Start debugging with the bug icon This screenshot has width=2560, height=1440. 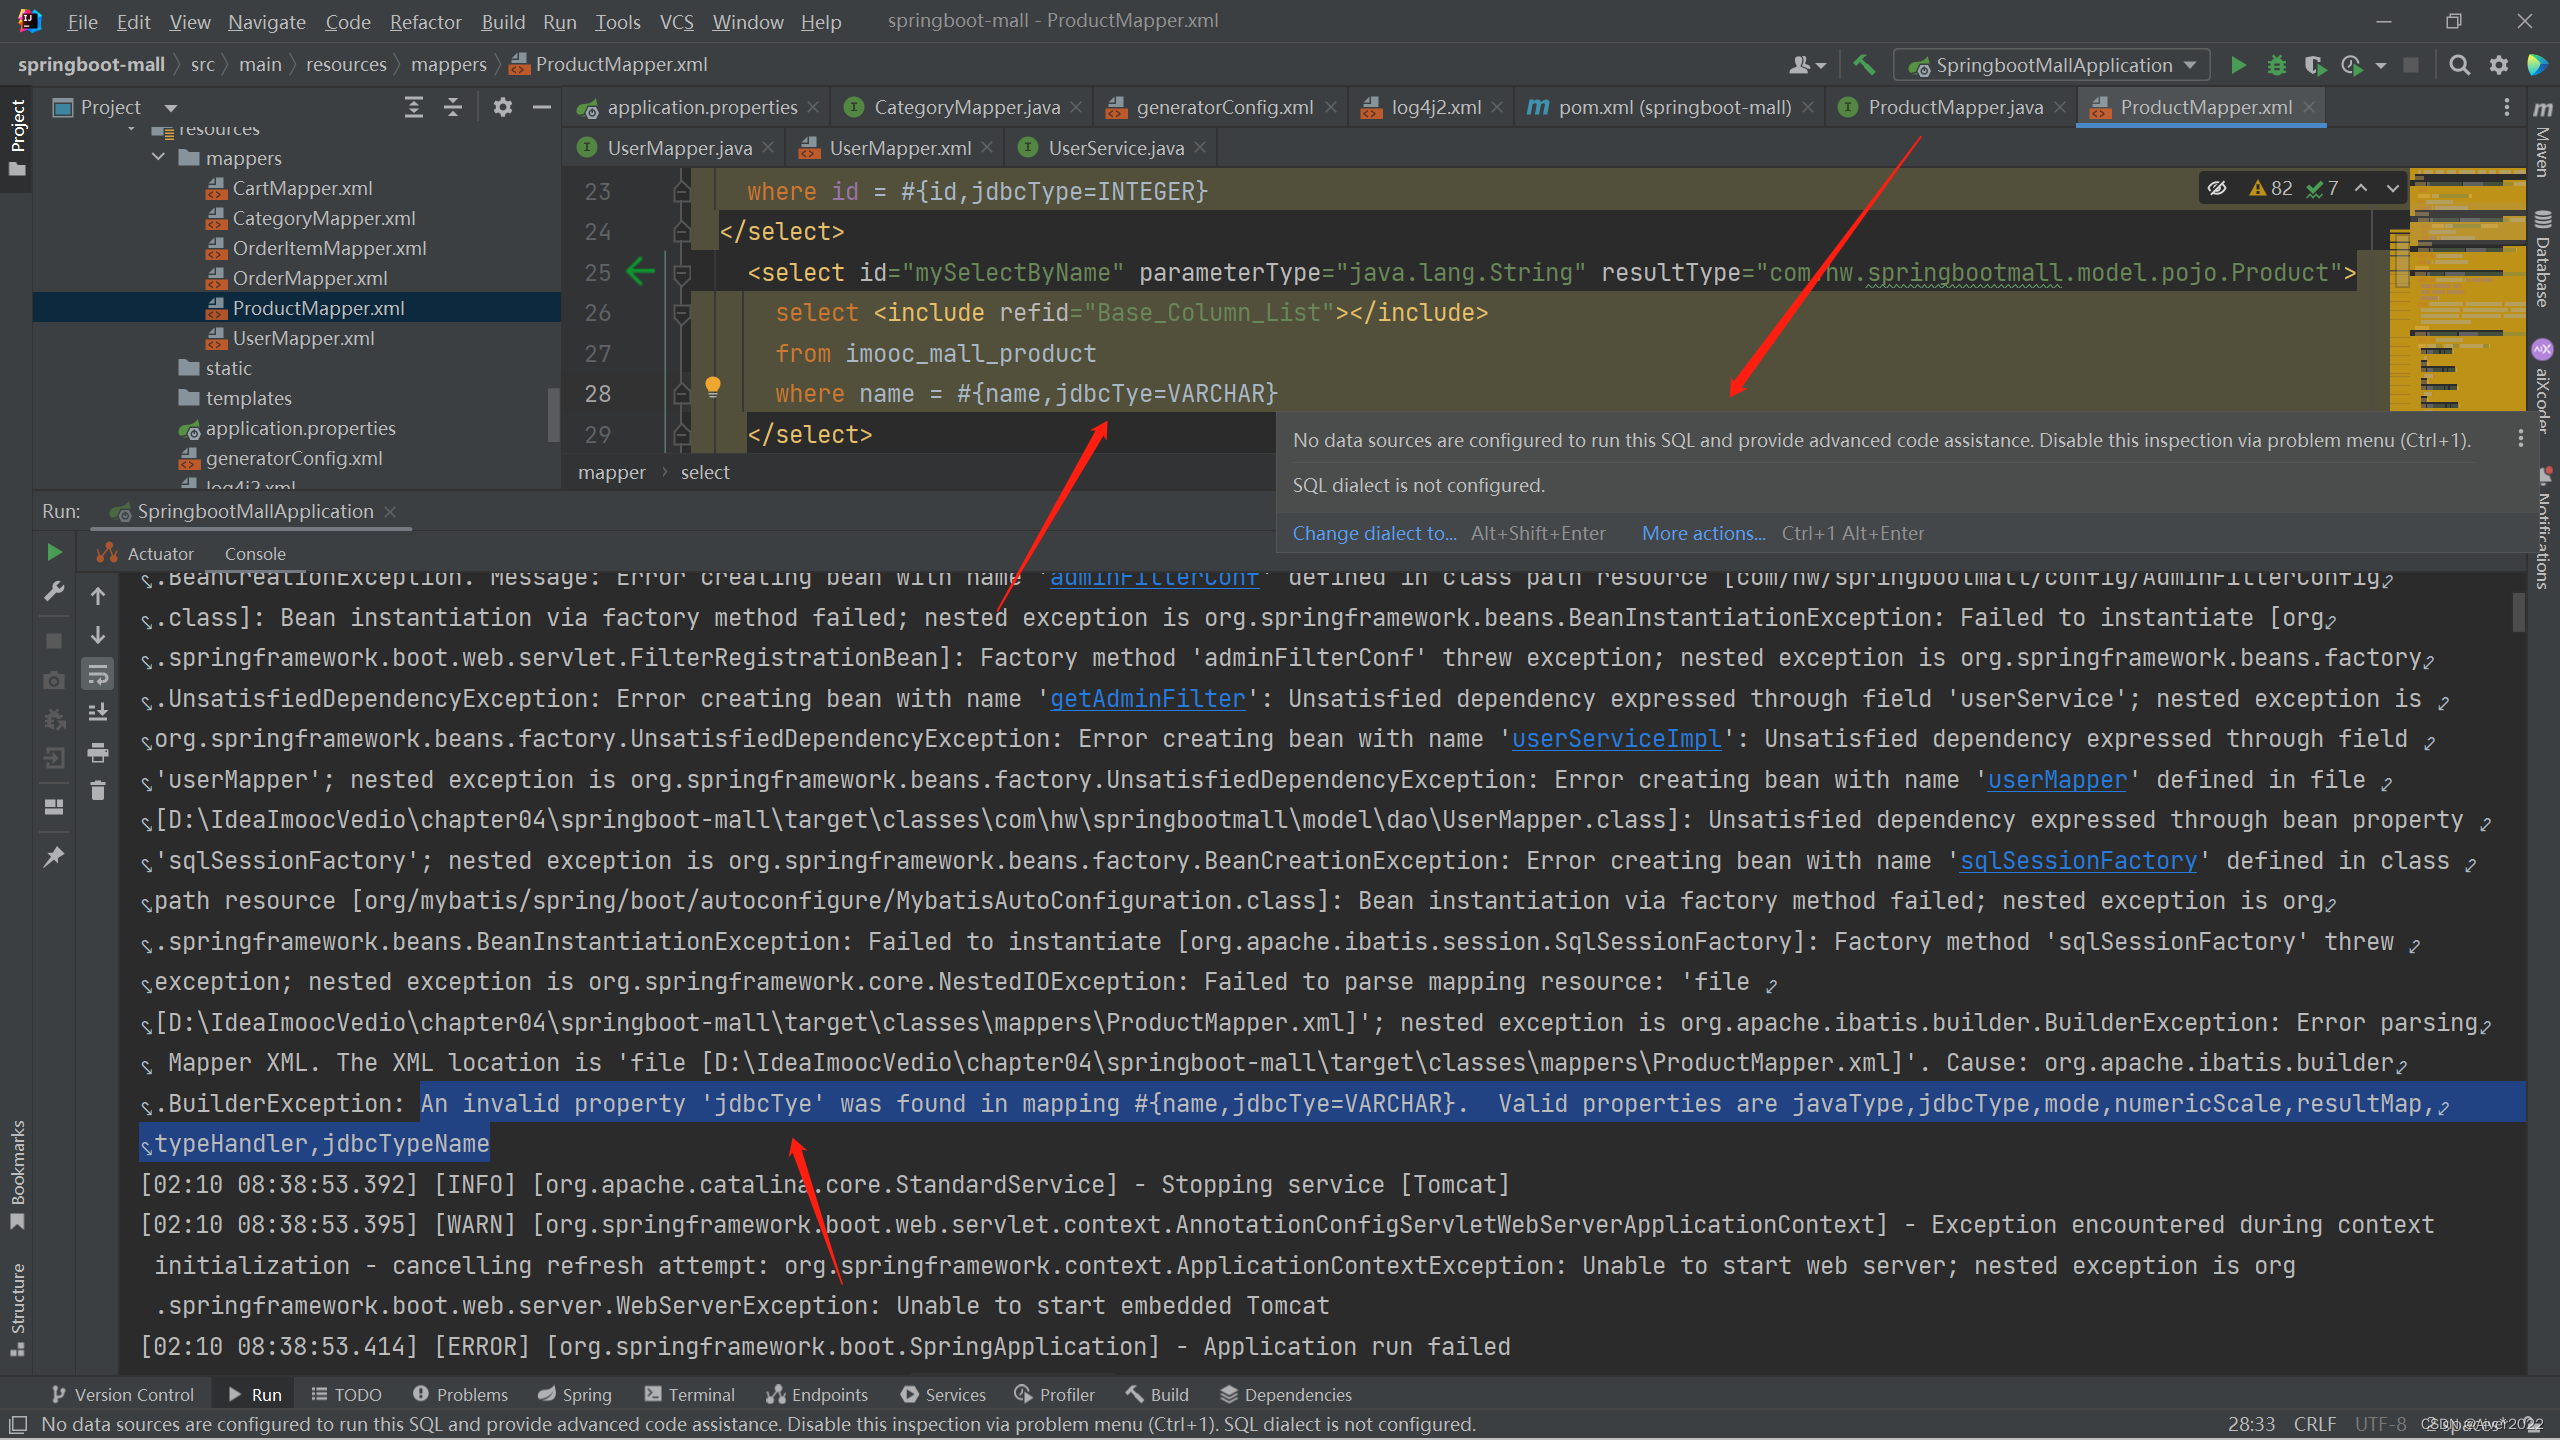(x=2277, y=65)
